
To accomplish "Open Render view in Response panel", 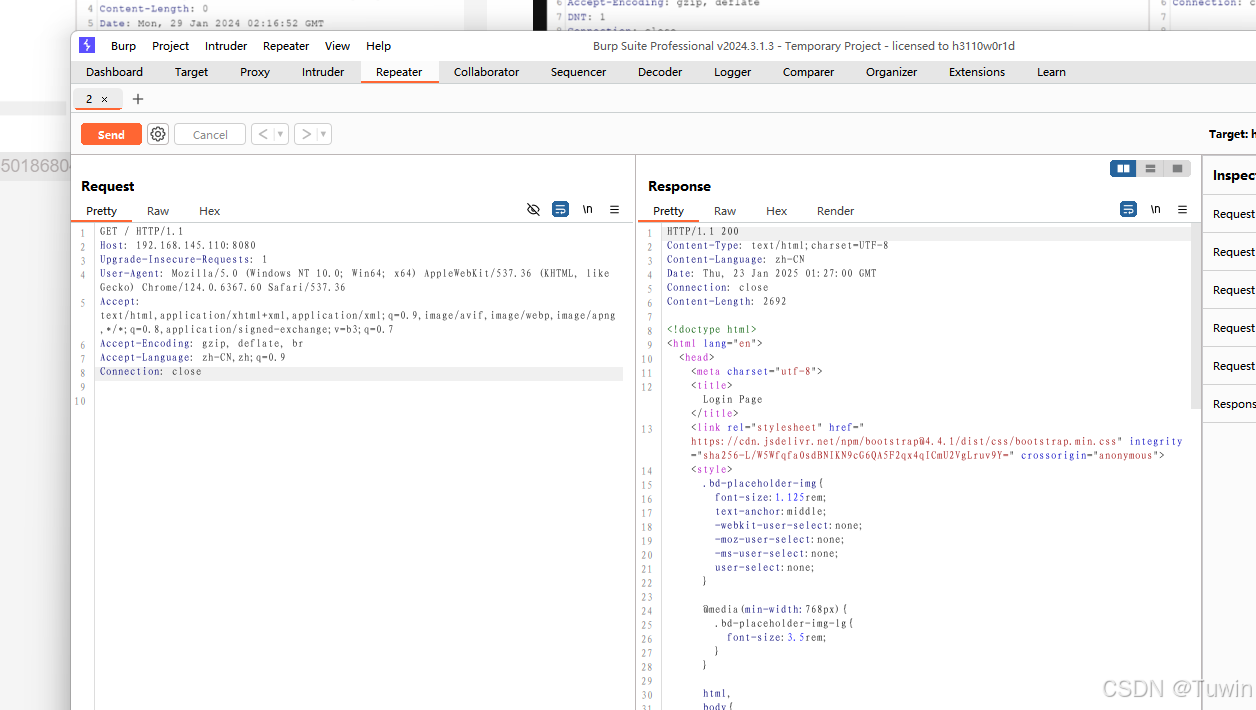I will [x=835, y=211].
